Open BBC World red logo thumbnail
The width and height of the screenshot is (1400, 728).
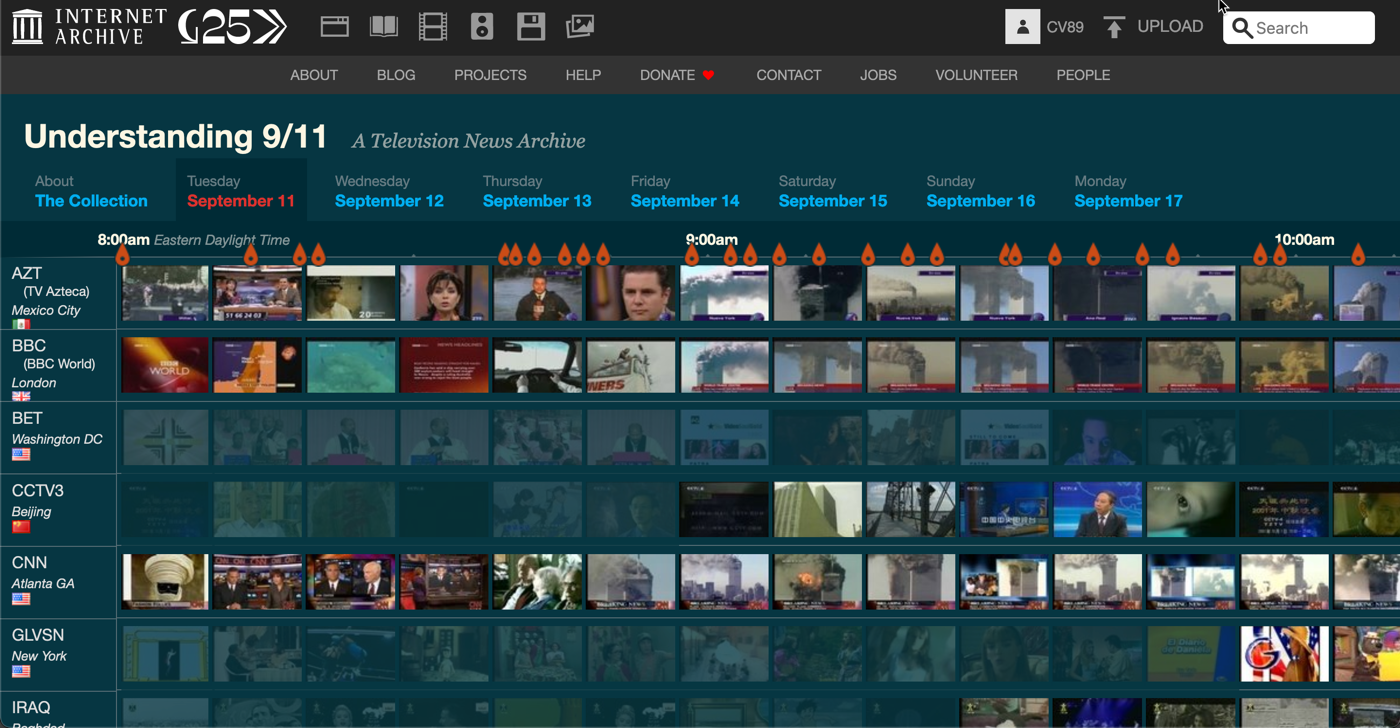coord(165,365)
